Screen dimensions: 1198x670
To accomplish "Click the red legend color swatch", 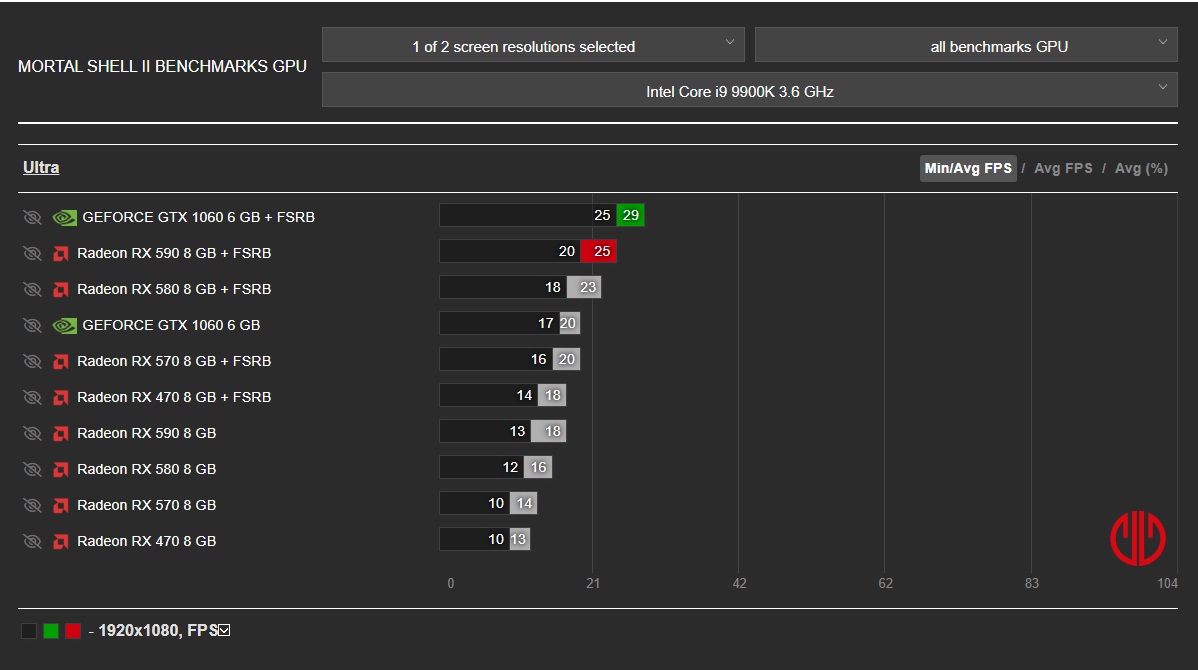I will (x=73, y=630).
